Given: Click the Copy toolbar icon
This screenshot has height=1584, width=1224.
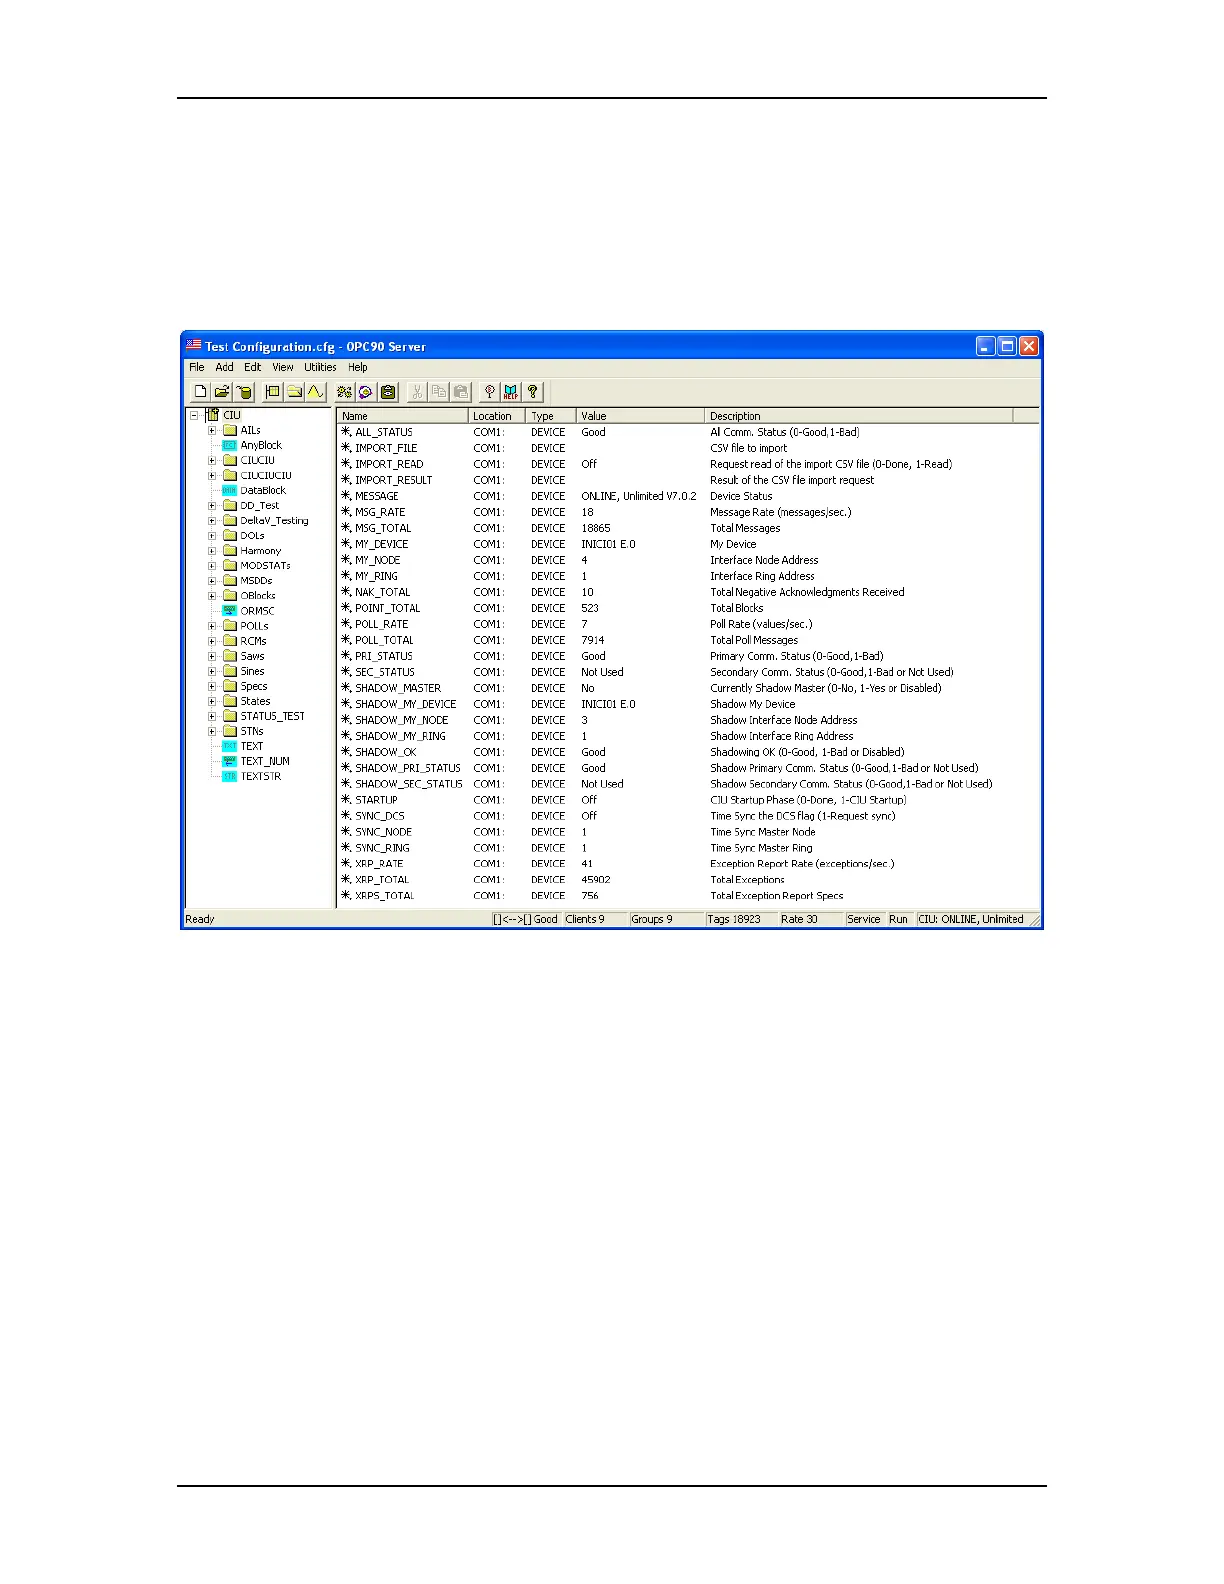Looking at the screenshot, I should coord(439,392).
